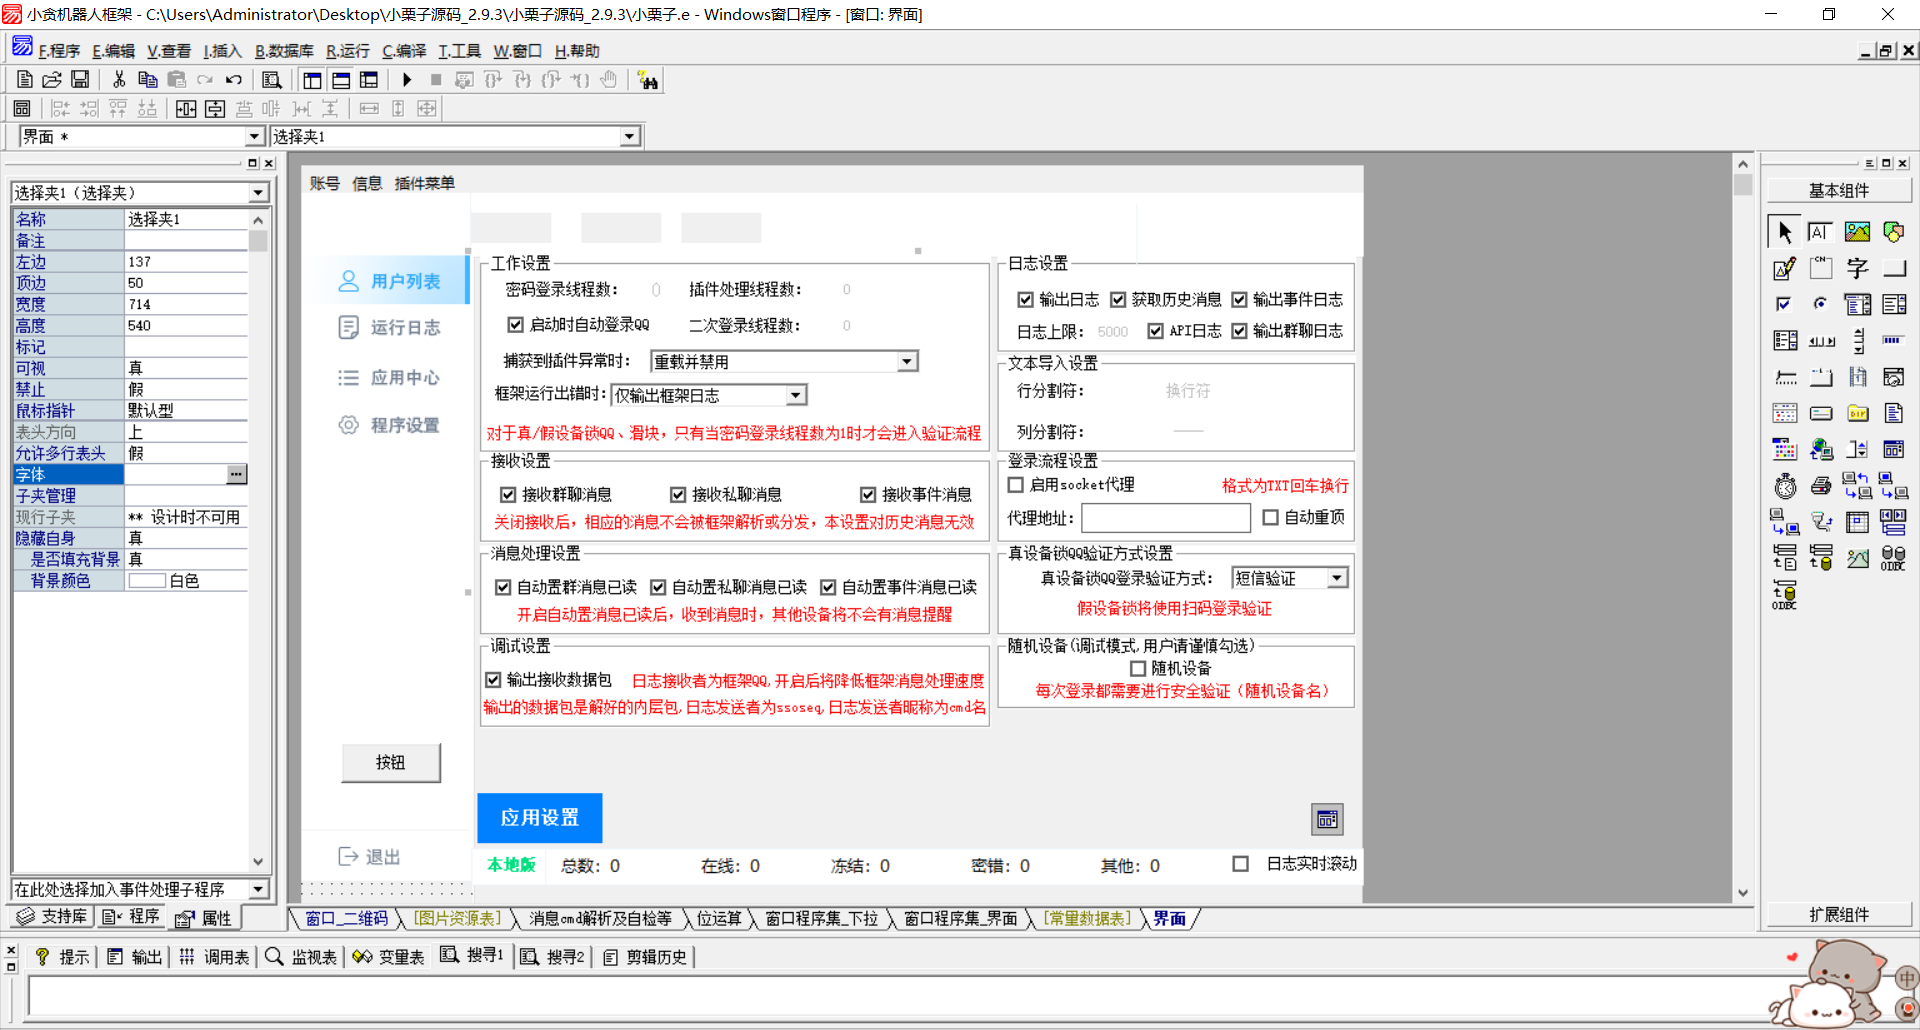Select the ODBC database component
The height and width of the screenshot is (1030, 1920).
(x=1892, y=558)
